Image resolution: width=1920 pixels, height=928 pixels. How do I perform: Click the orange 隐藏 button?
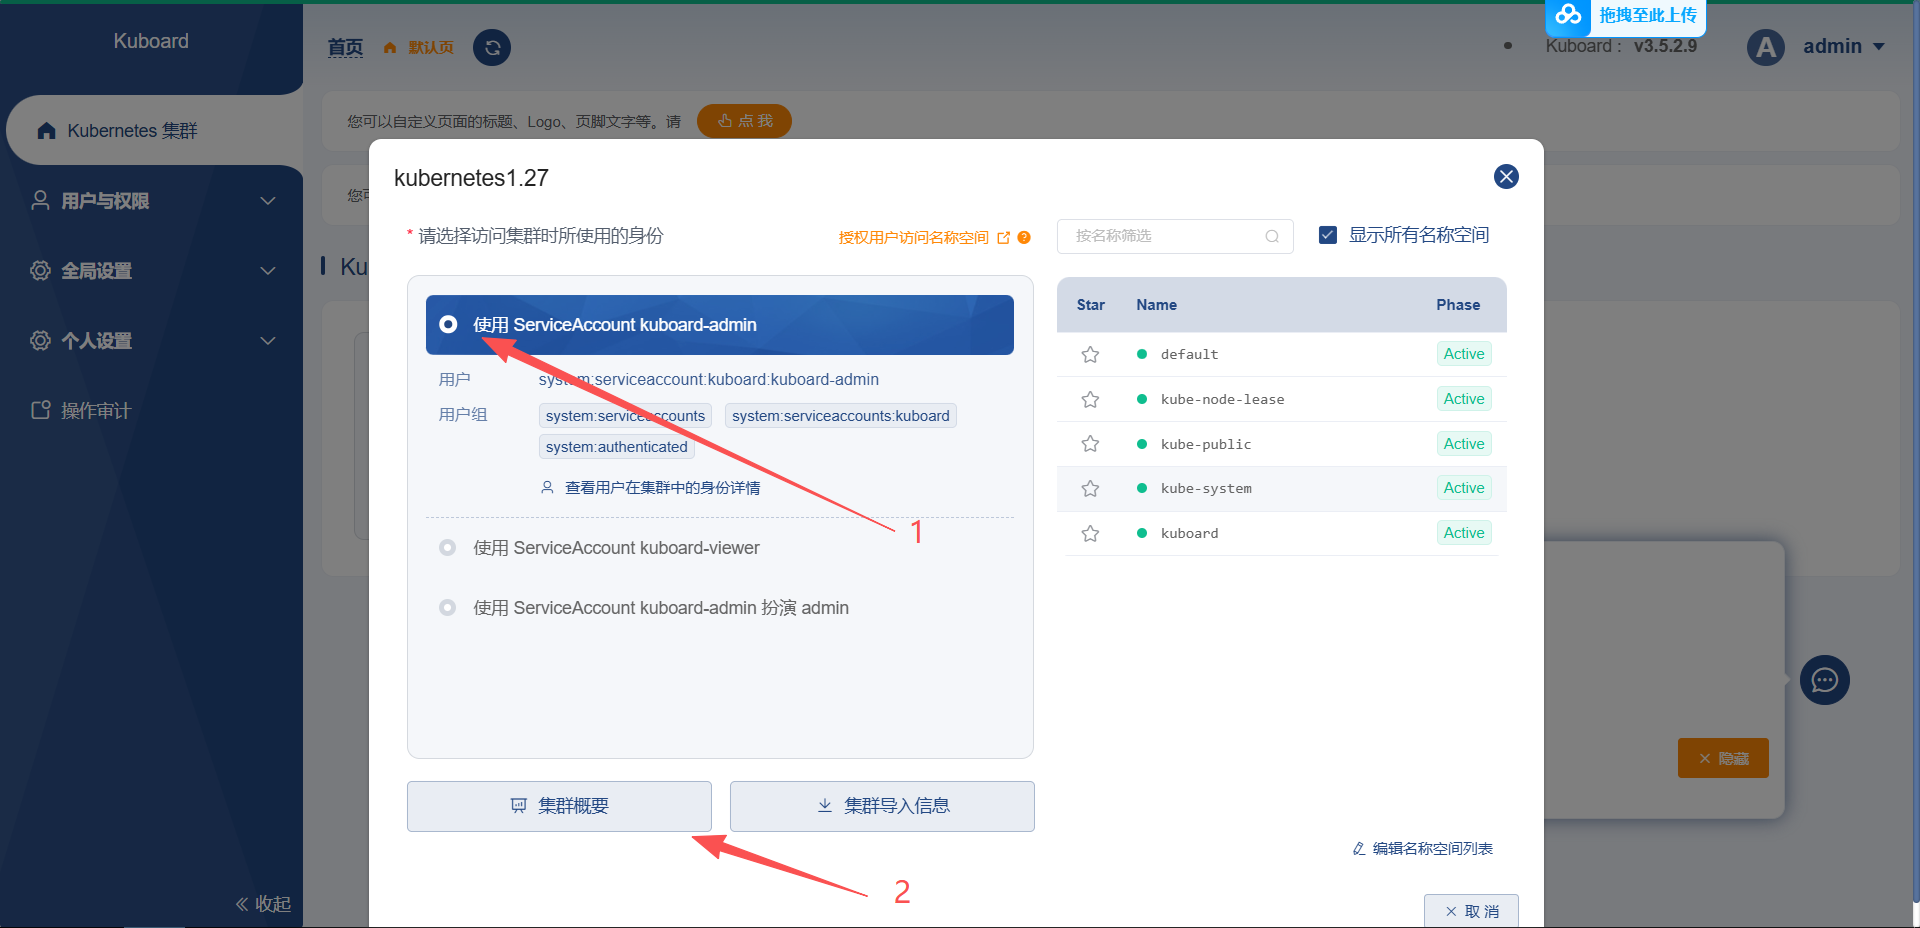(1723, 758)
